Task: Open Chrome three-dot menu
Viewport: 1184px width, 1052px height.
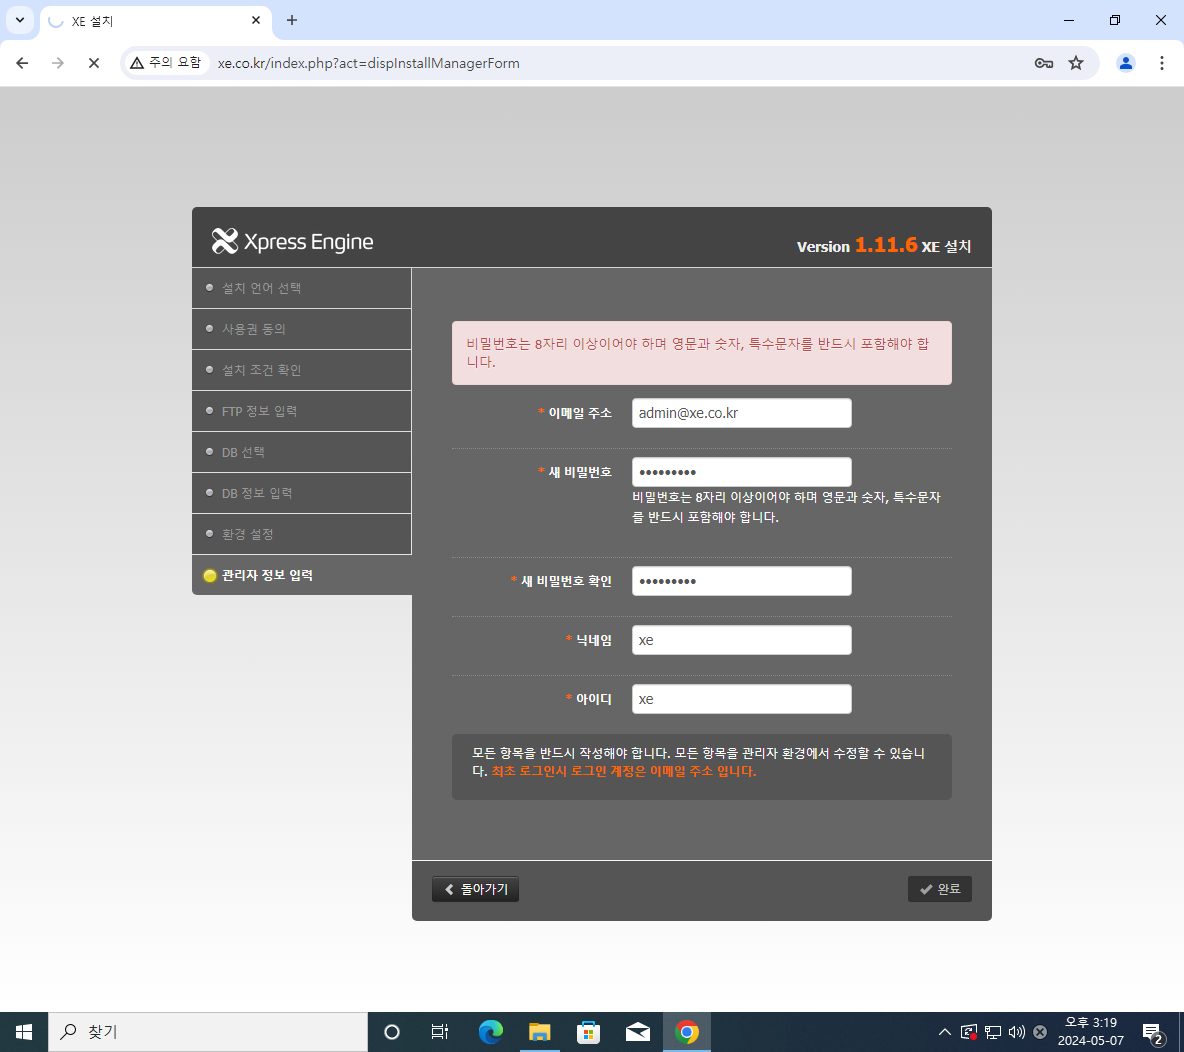Action: click(x=1161, y=63)
